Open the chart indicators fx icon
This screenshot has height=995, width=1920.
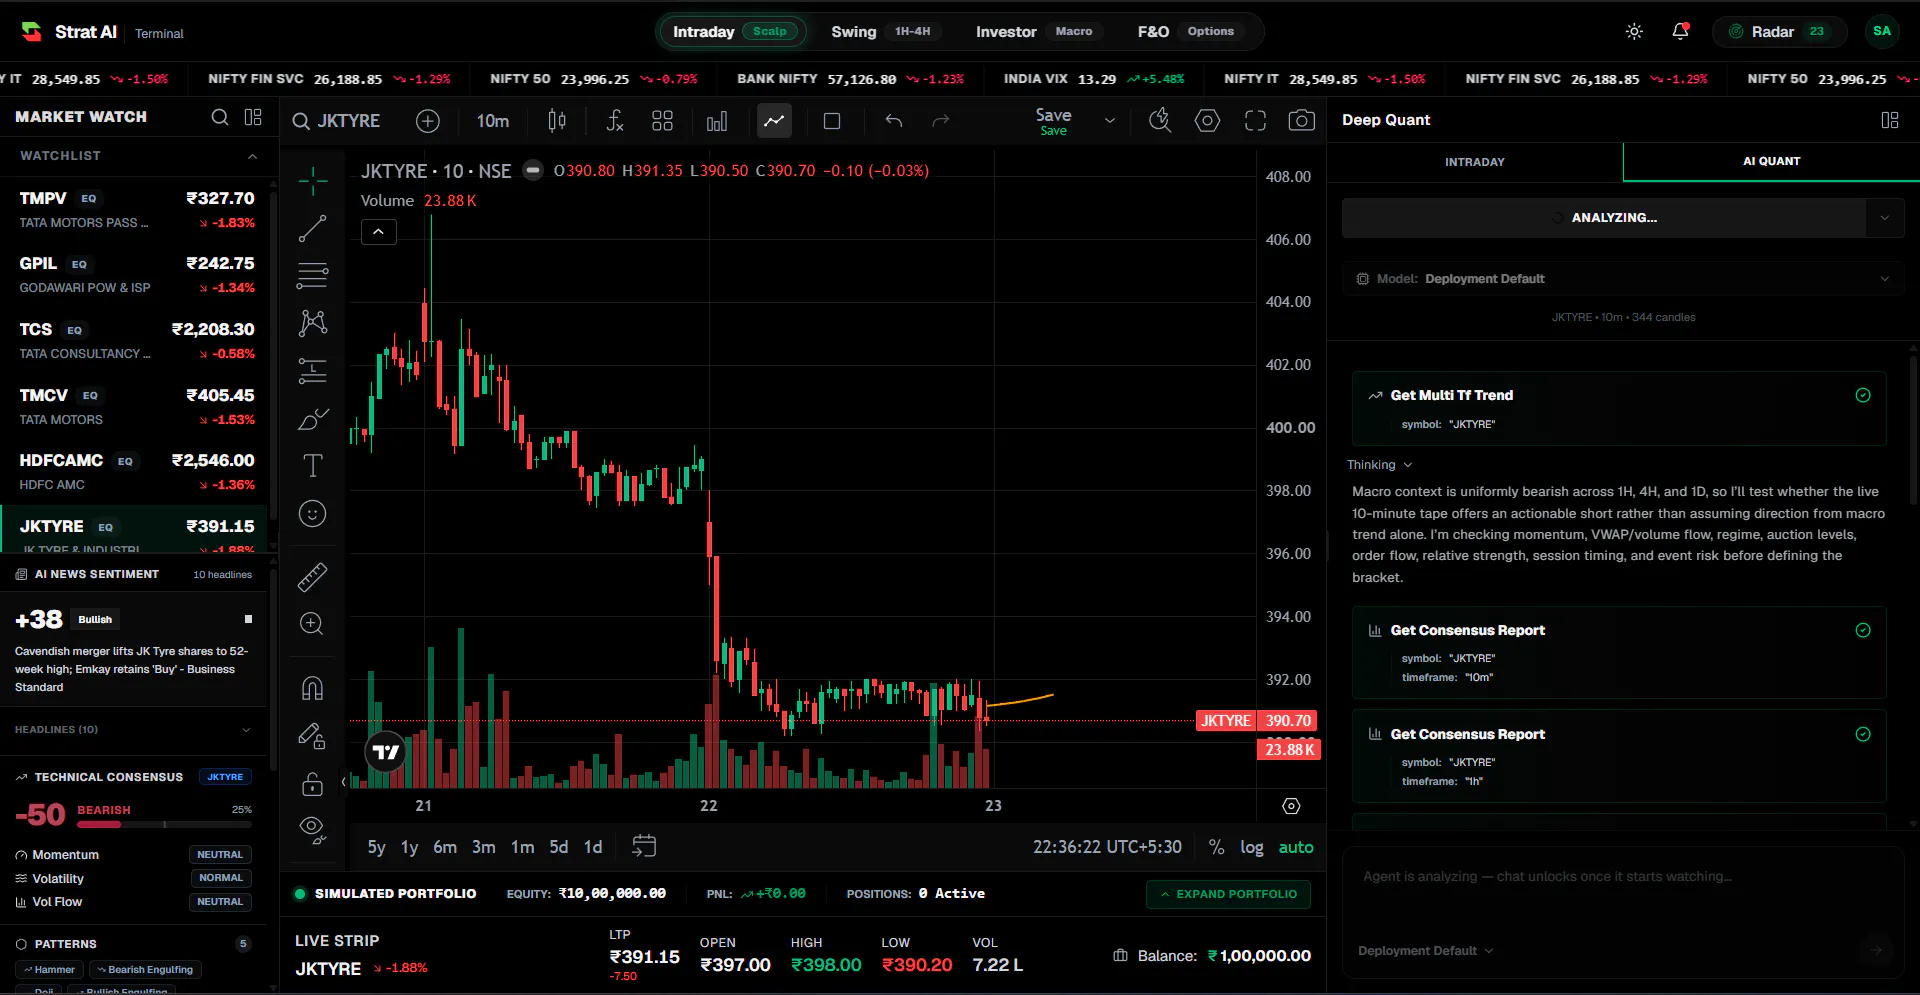615,121
